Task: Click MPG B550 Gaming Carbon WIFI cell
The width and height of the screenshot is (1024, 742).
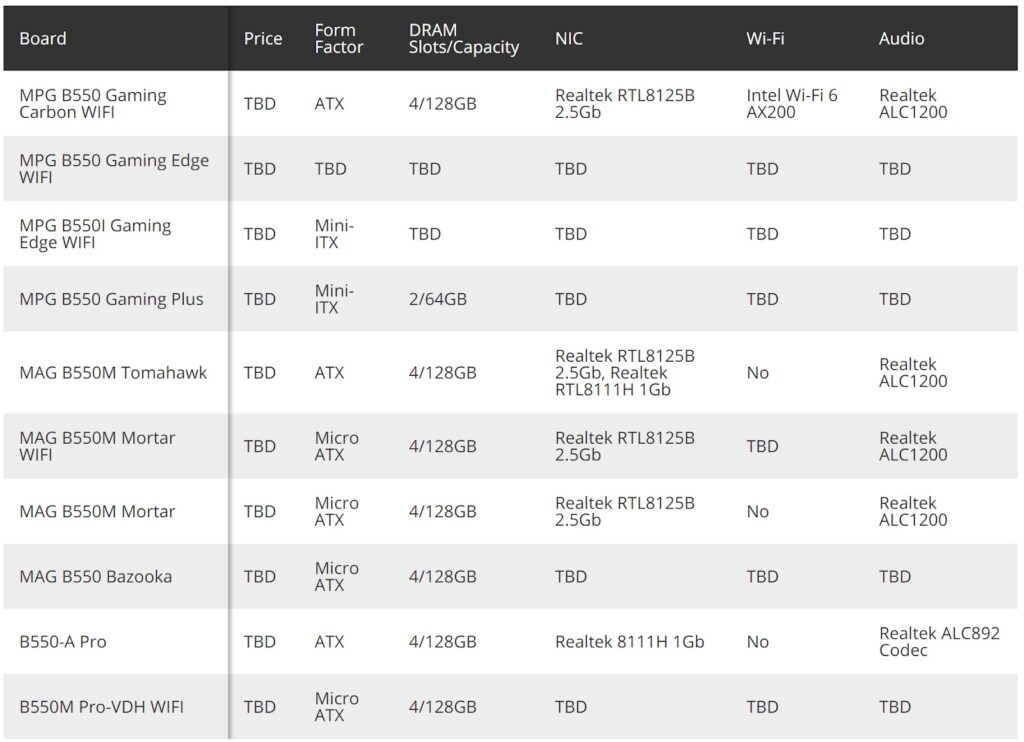Action: point(93,104)
